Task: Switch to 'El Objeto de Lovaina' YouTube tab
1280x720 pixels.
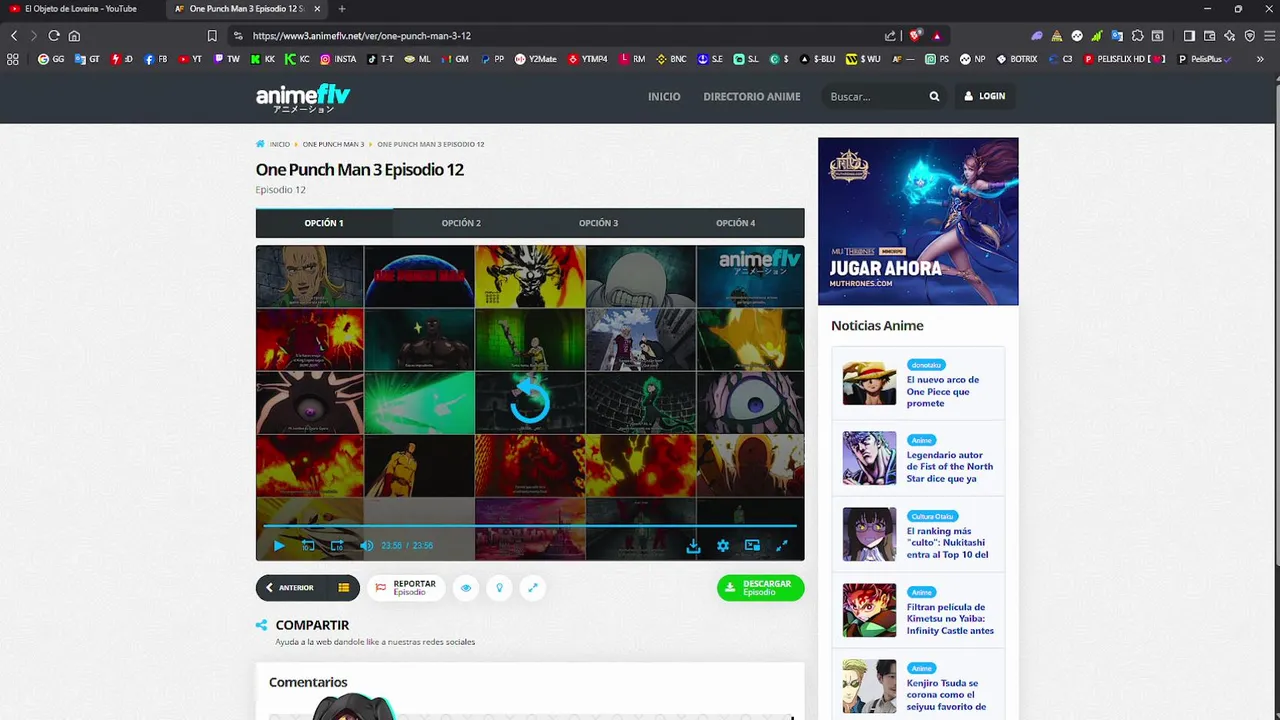Action: [80, 9]
